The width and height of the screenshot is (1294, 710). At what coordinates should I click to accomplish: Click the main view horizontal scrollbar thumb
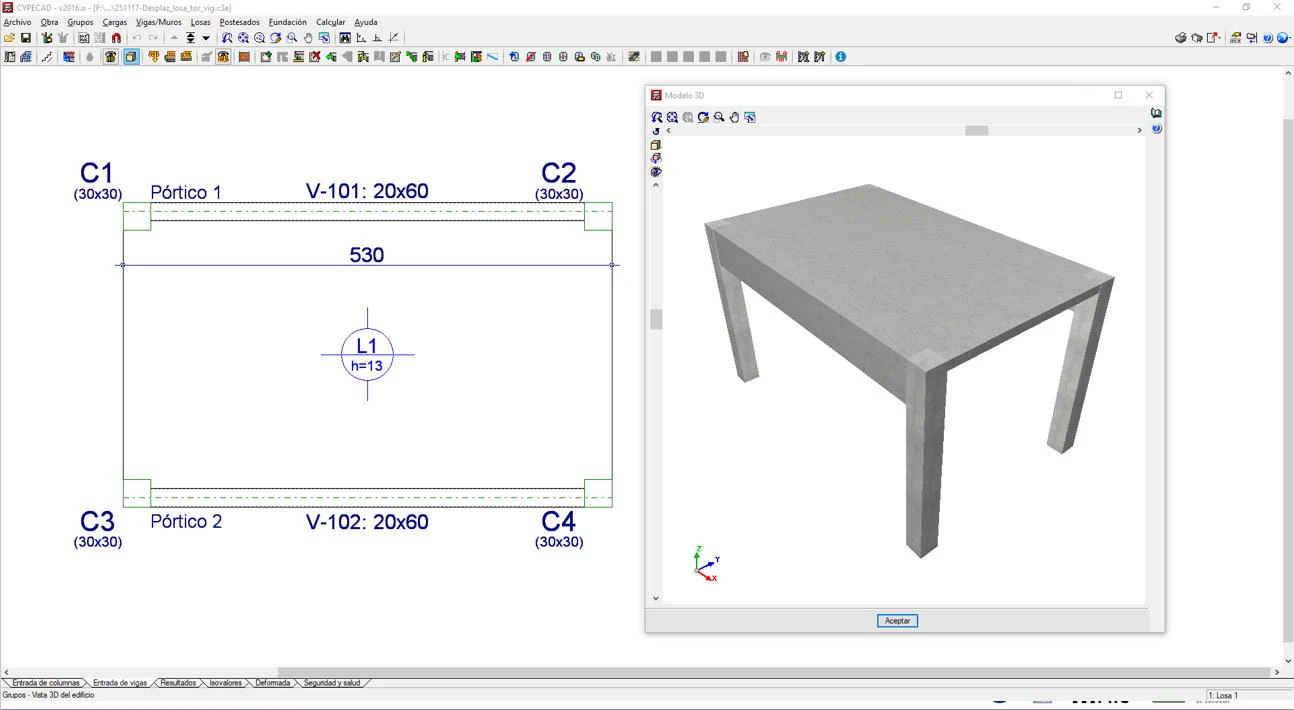[x=773, y=672]
